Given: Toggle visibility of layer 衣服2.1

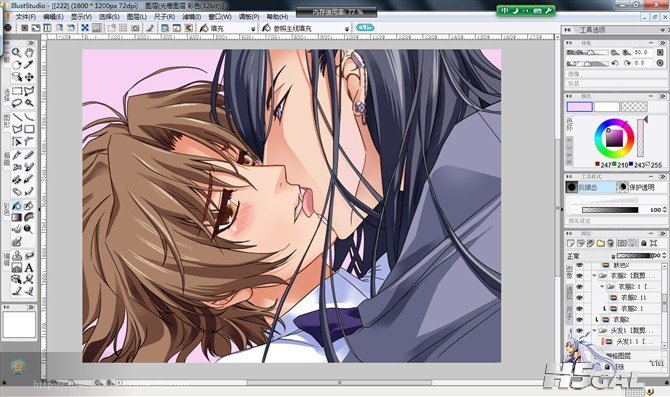Looking at the screenshot, I should coord(580,309).
